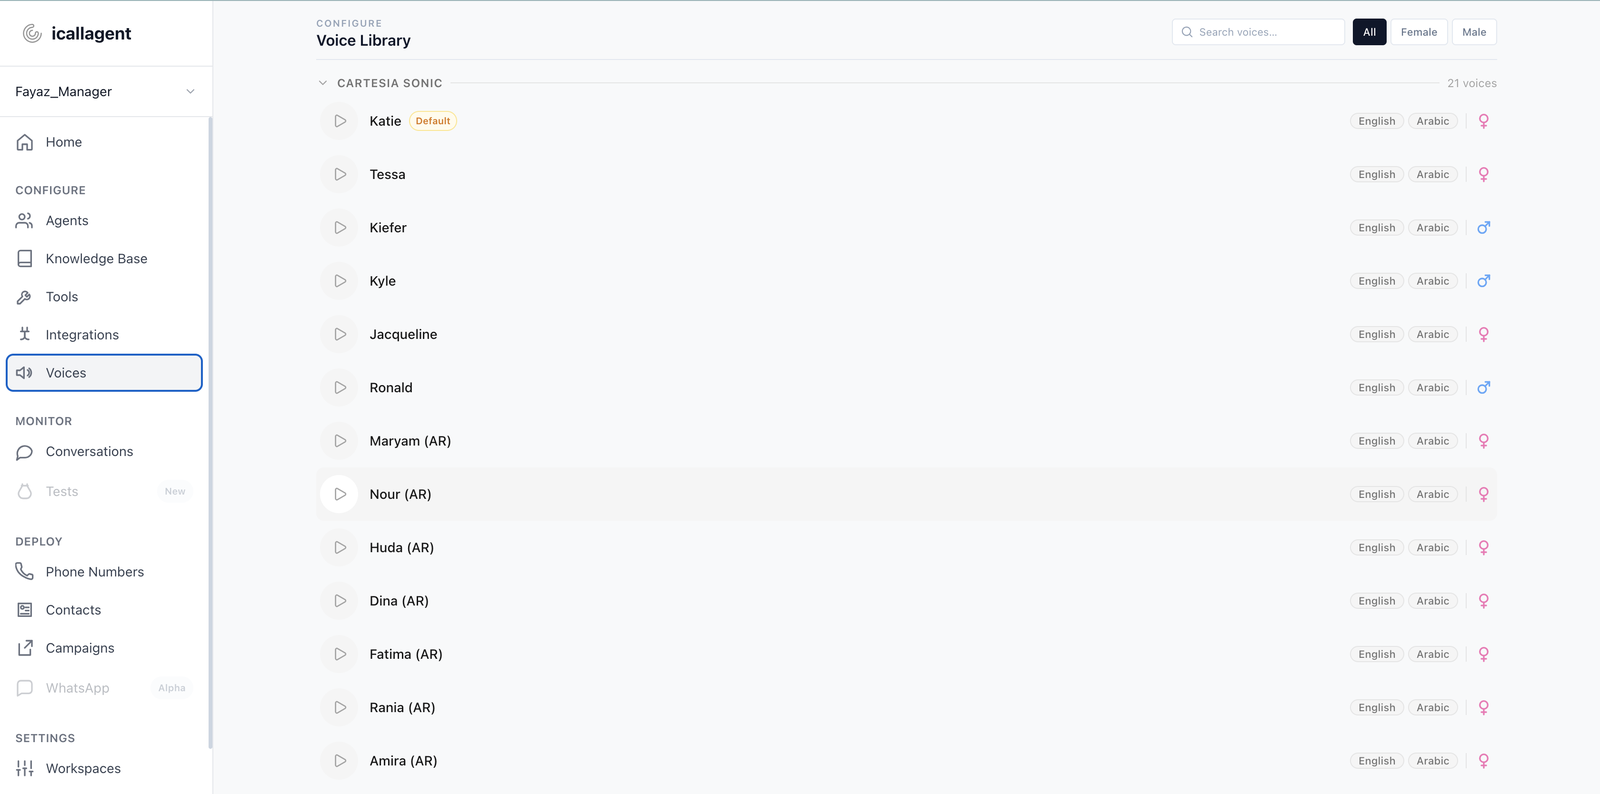
Task: Click the Default badge next to Katie
Action: point(433,121)
